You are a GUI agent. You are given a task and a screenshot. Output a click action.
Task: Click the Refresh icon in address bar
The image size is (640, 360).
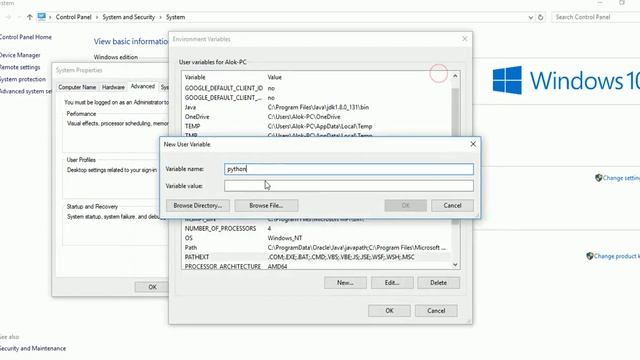click(541, 17)
